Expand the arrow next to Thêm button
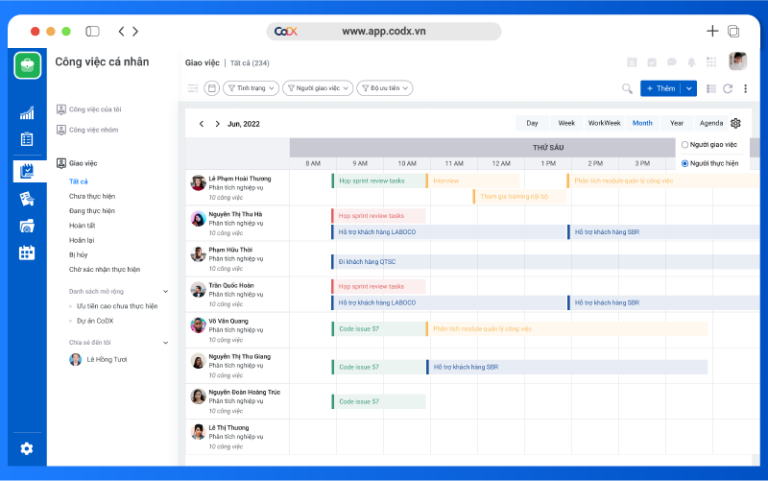 [x=690, y=88]
